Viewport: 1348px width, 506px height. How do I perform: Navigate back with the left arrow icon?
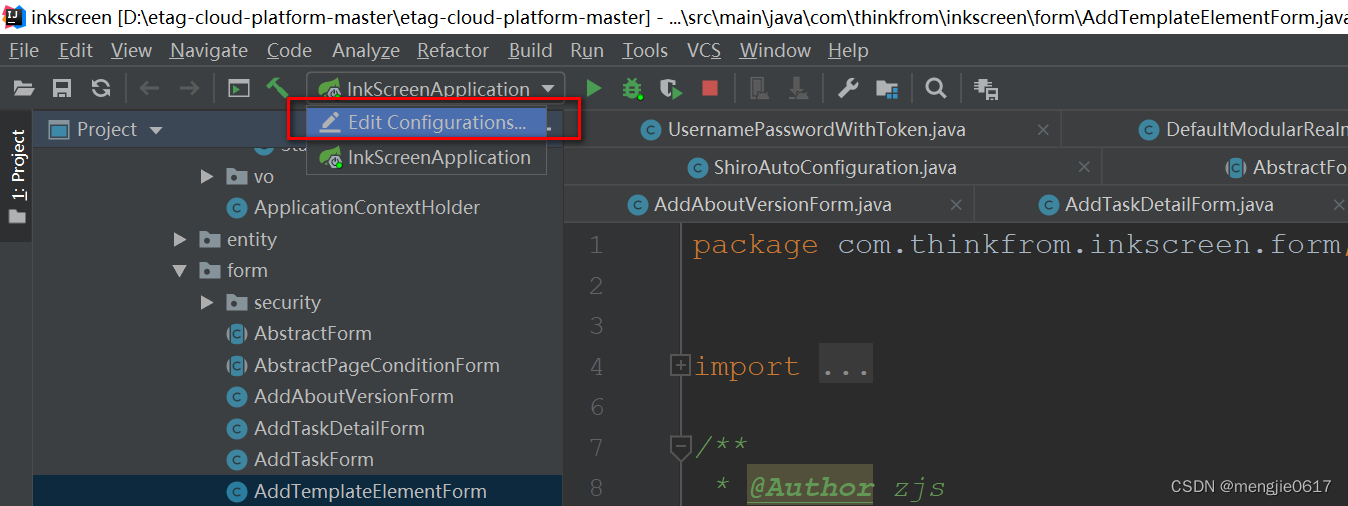150,89
